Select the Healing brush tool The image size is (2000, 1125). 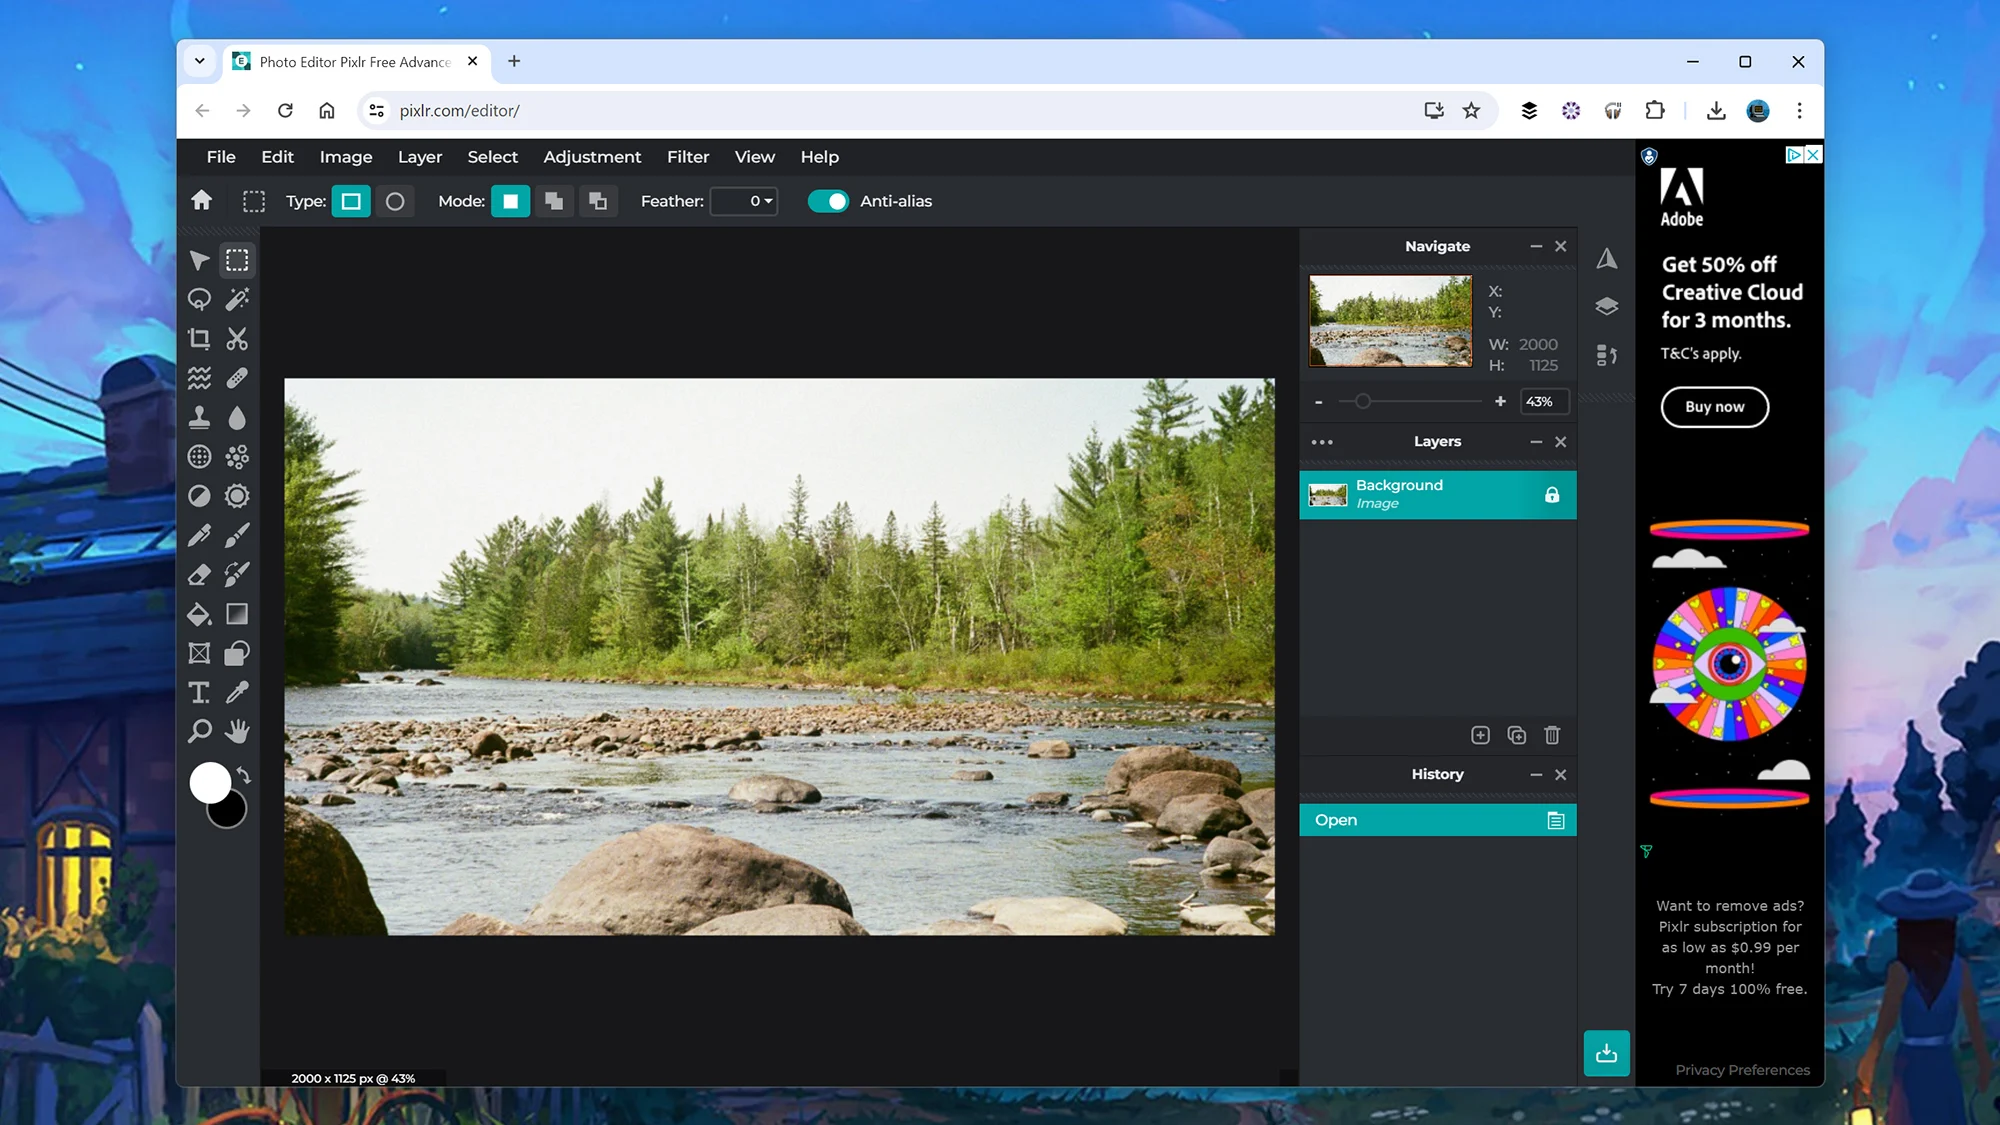(236, 378)
